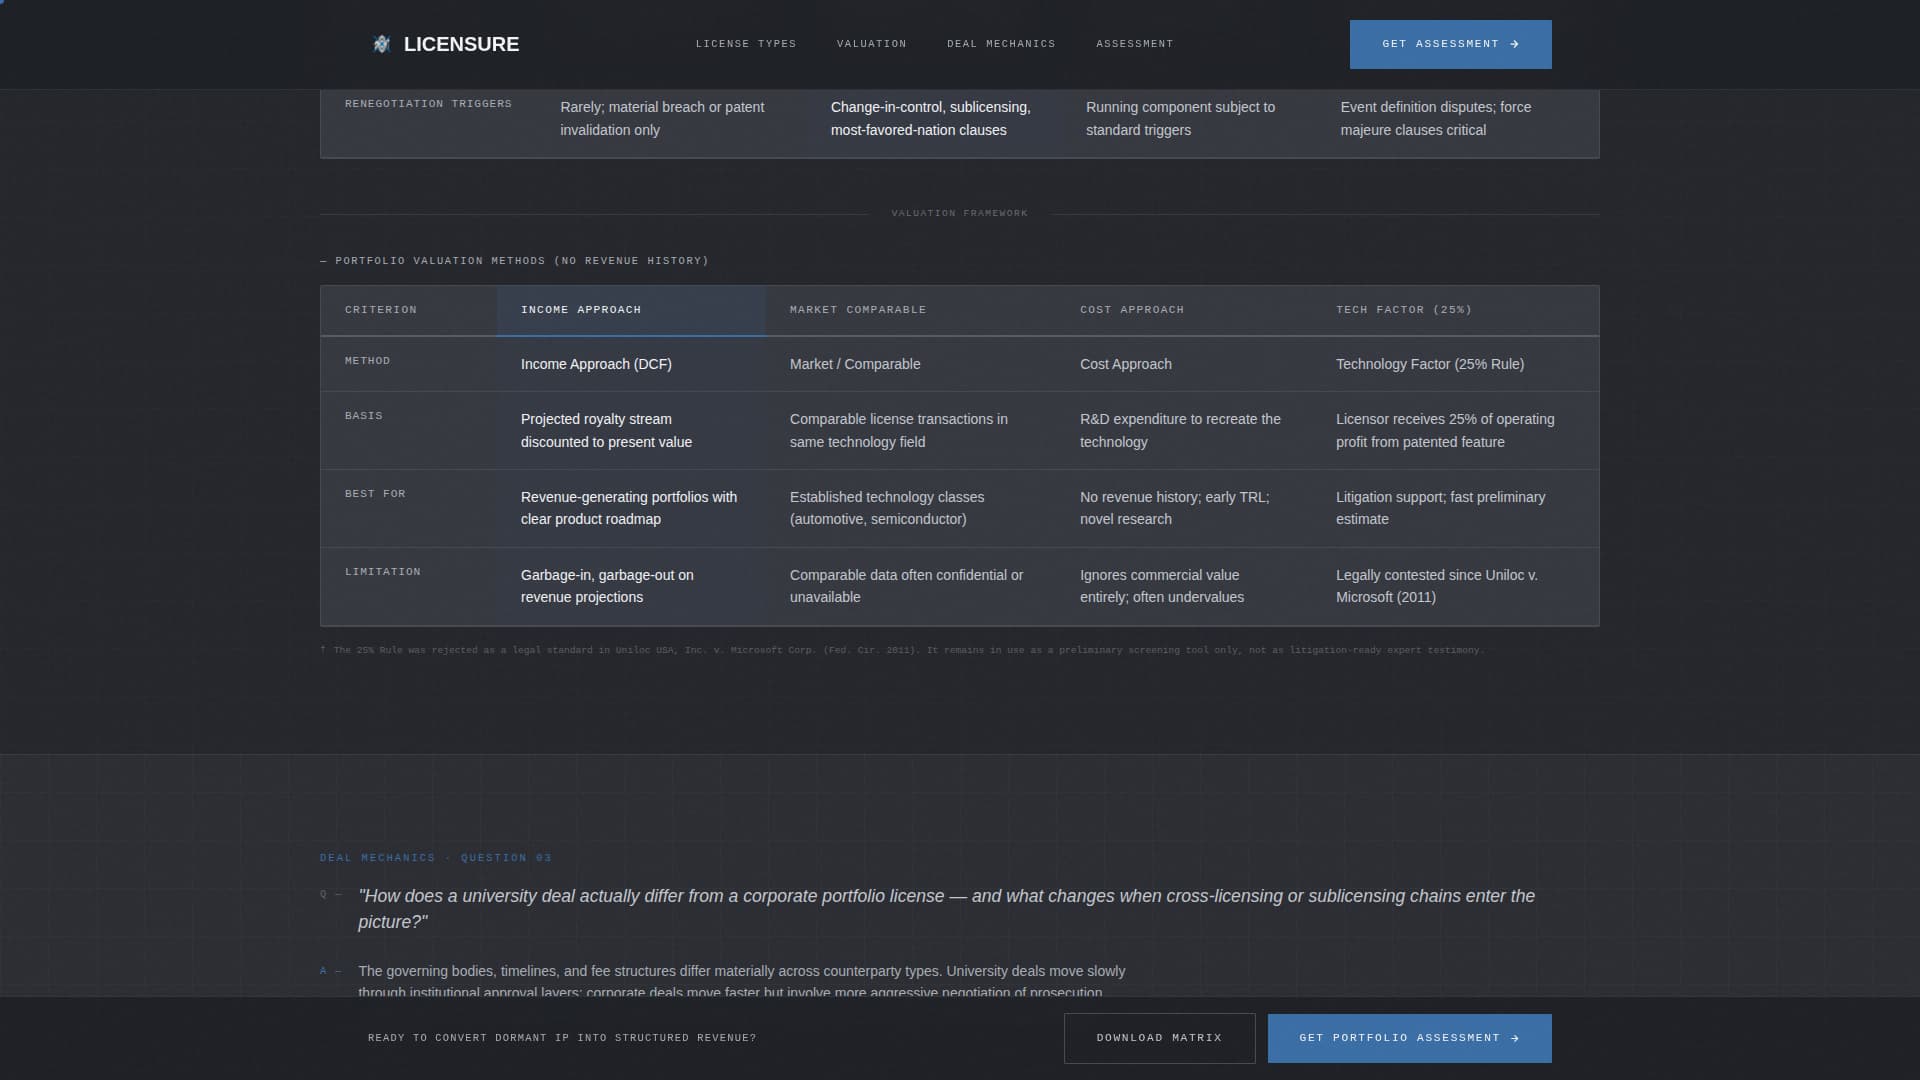Click the Get Portfolio Assessment button
The image size is (1920, 1080).
click(x=1408, y=1038)
